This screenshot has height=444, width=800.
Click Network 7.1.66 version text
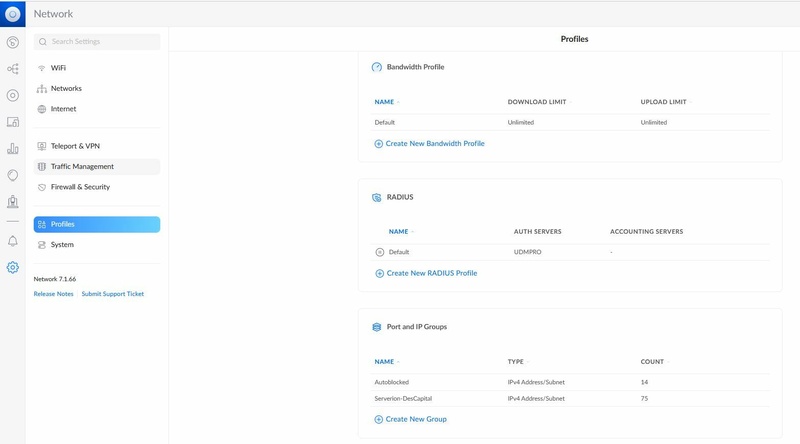(55, 279)
